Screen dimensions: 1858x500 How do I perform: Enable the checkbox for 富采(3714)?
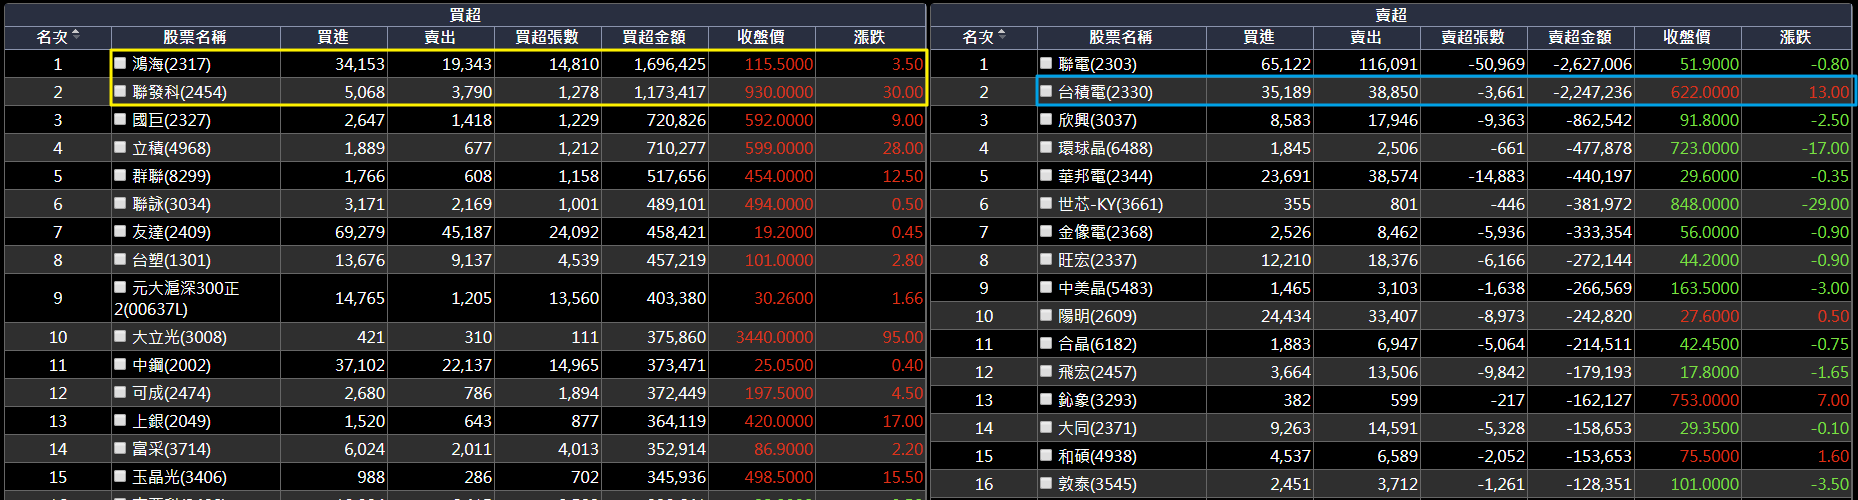click(x=120, y=448)
